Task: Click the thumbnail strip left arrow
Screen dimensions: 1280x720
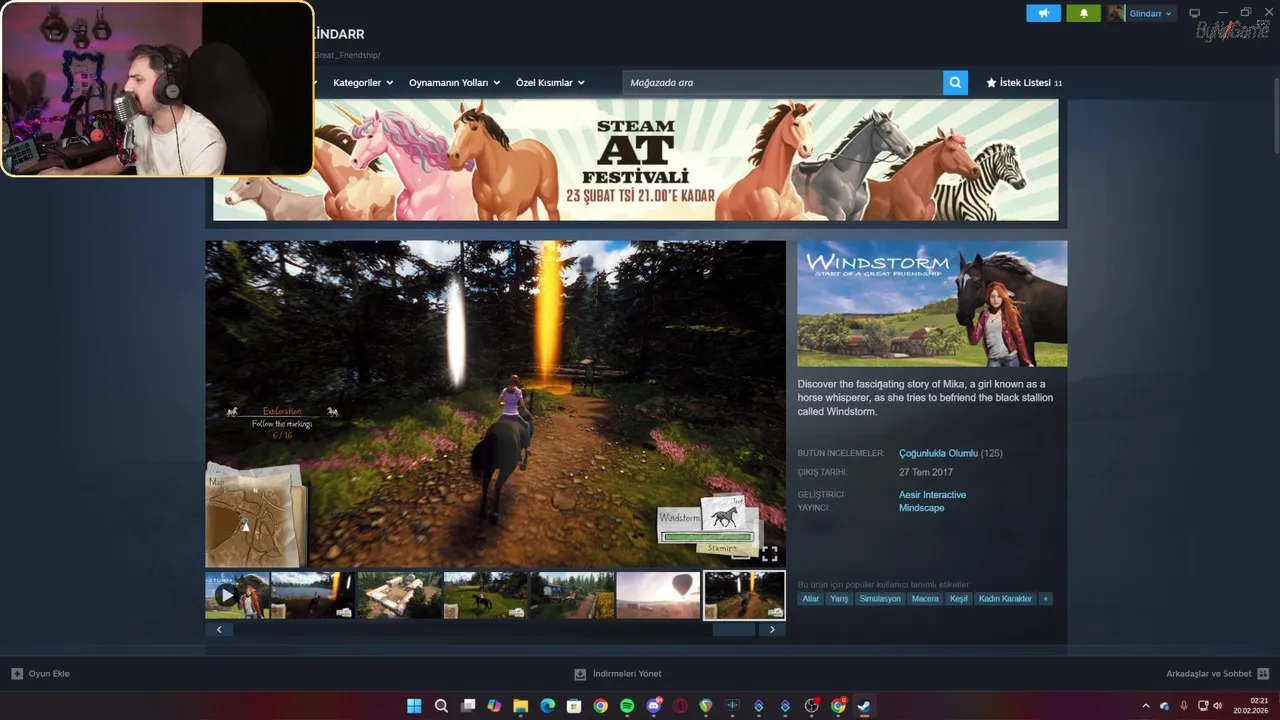Action: [219, 630]
